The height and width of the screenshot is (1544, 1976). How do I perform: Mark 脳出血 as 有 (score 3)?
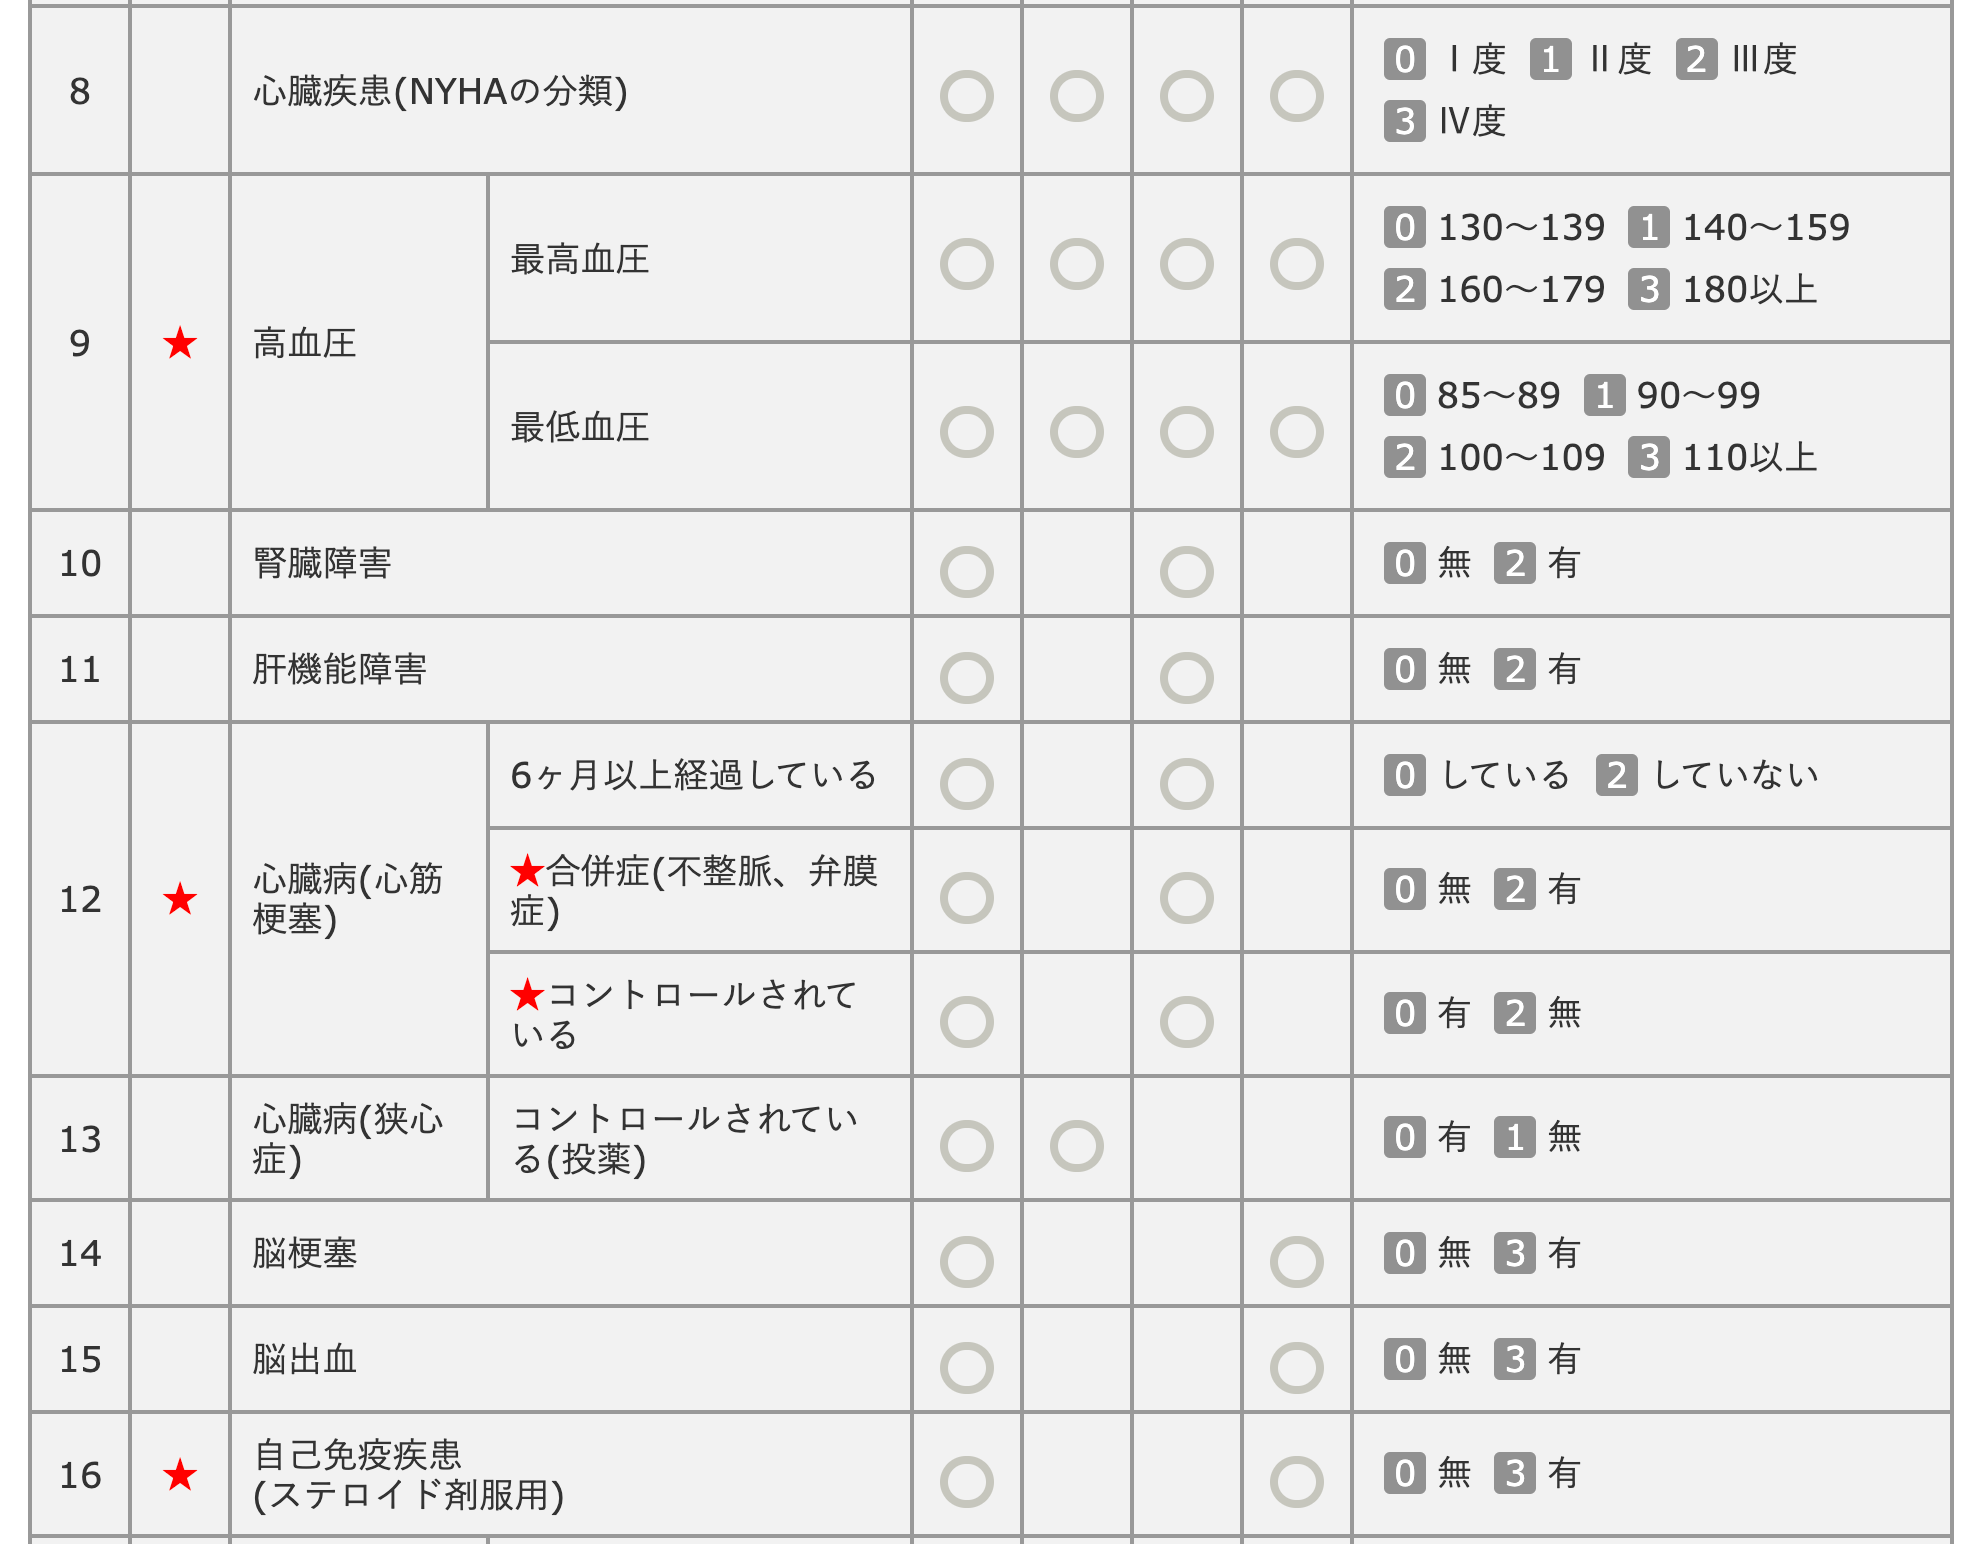coord(1296,1368)
